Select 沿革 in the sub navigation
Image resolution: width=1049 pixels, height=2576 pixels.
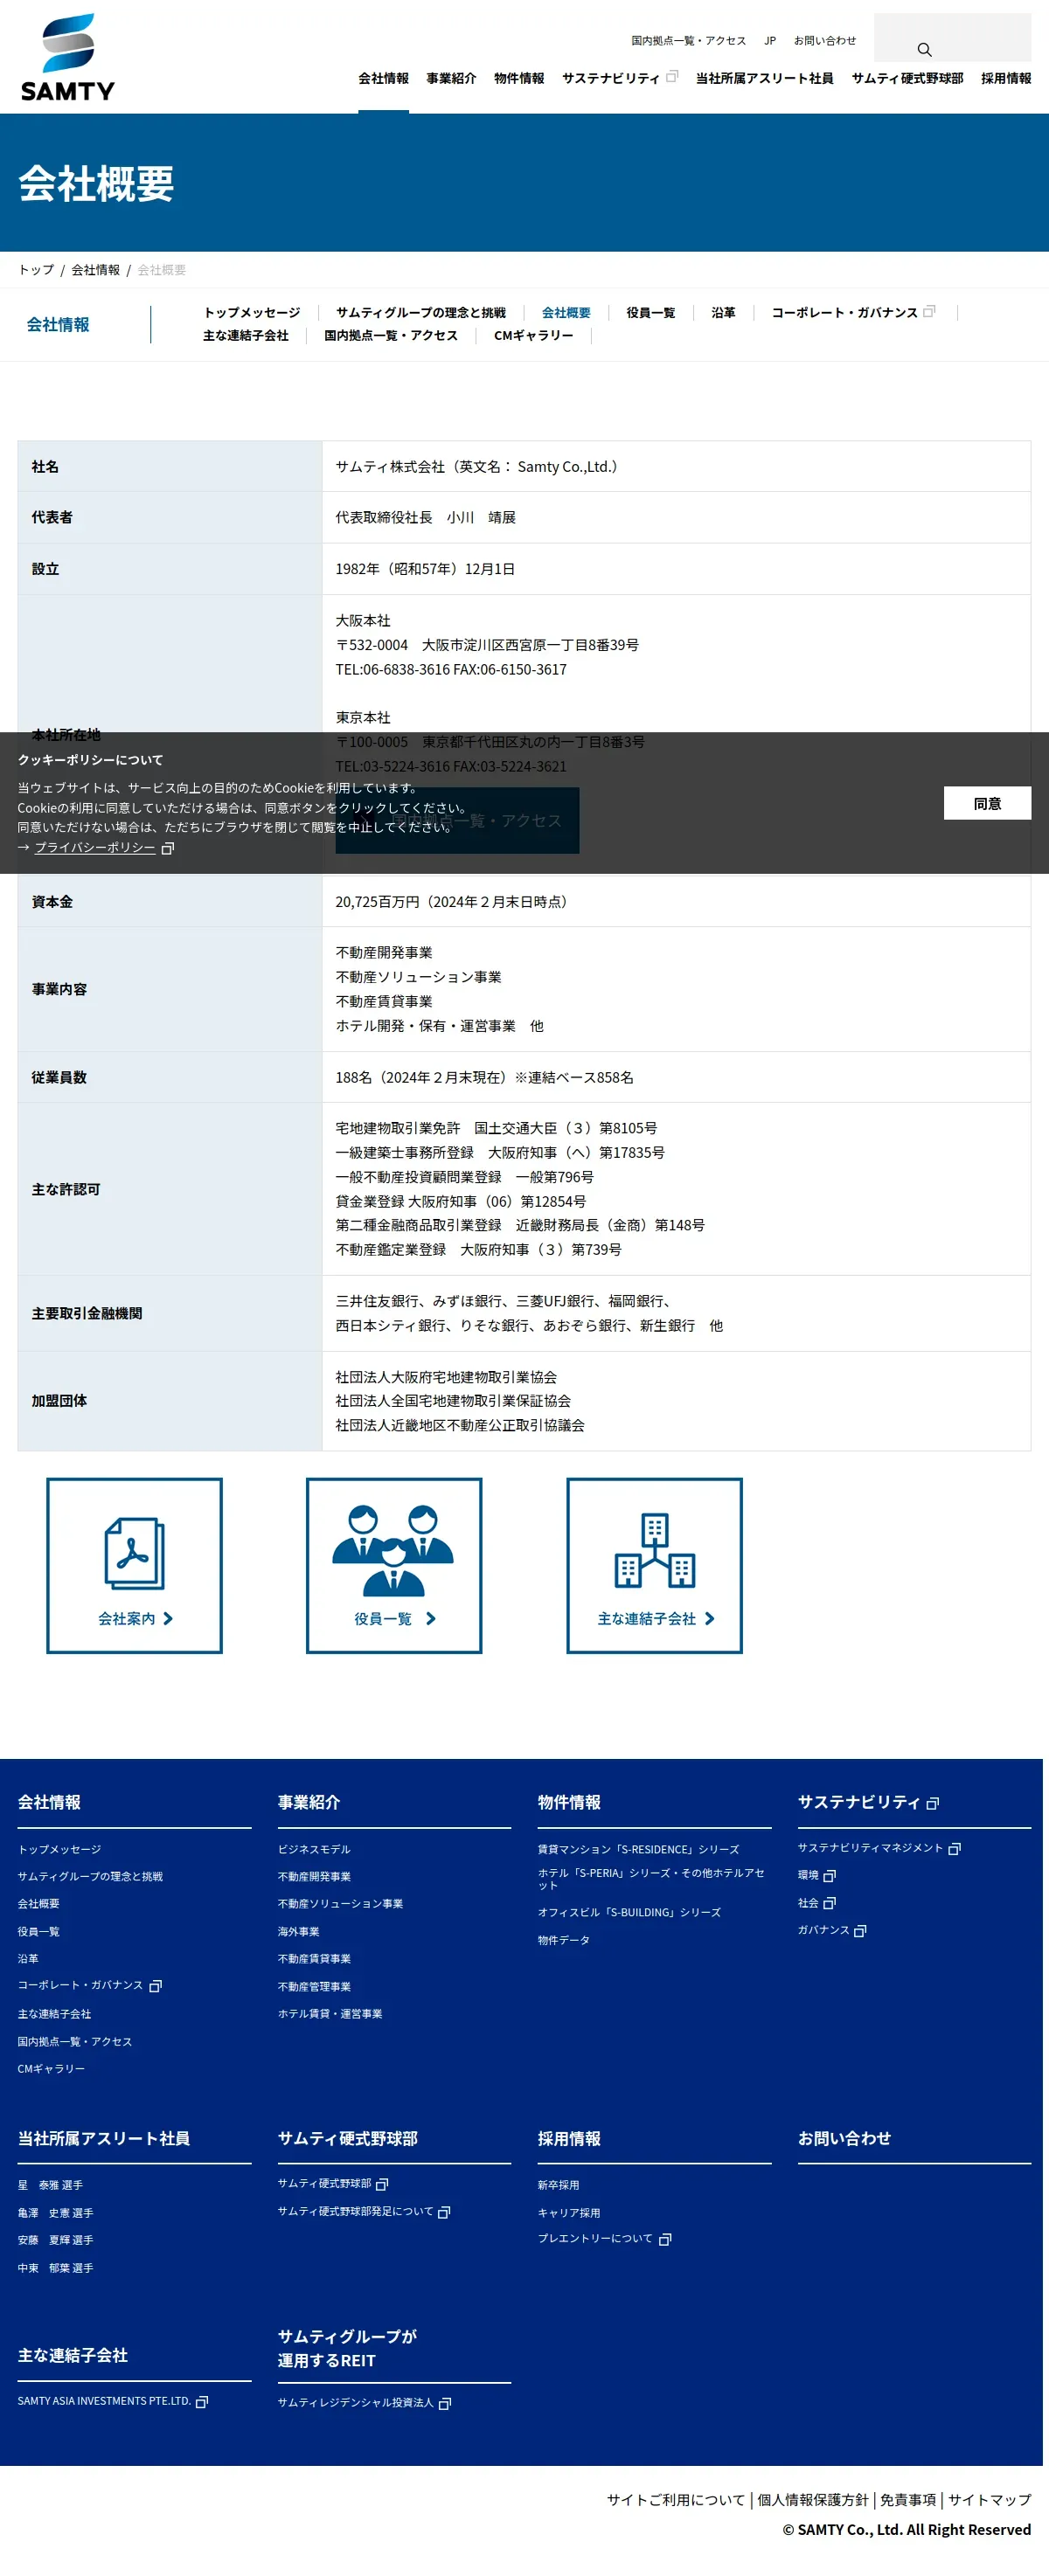[723, 313]
